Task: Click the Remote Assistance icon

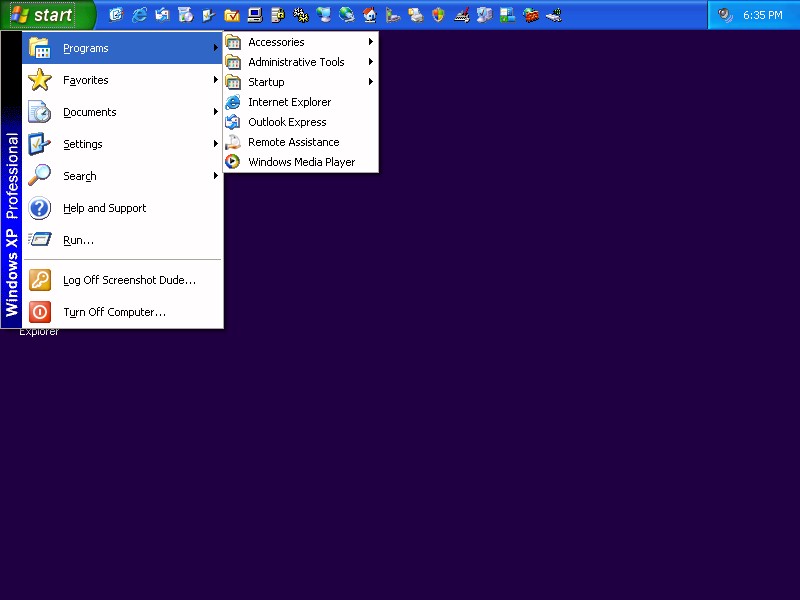Action: (x=232, y=142)
